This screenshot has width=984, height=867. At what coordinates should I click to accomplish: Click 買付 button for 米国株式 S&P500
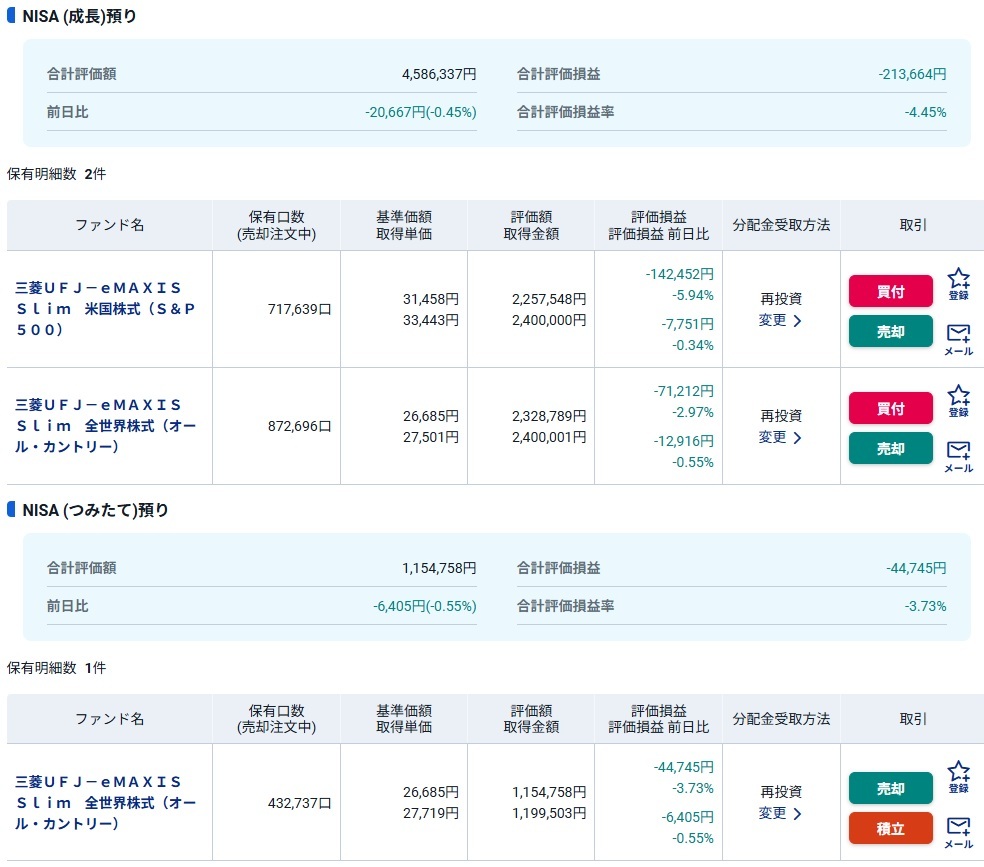click(x=890, y=291)
